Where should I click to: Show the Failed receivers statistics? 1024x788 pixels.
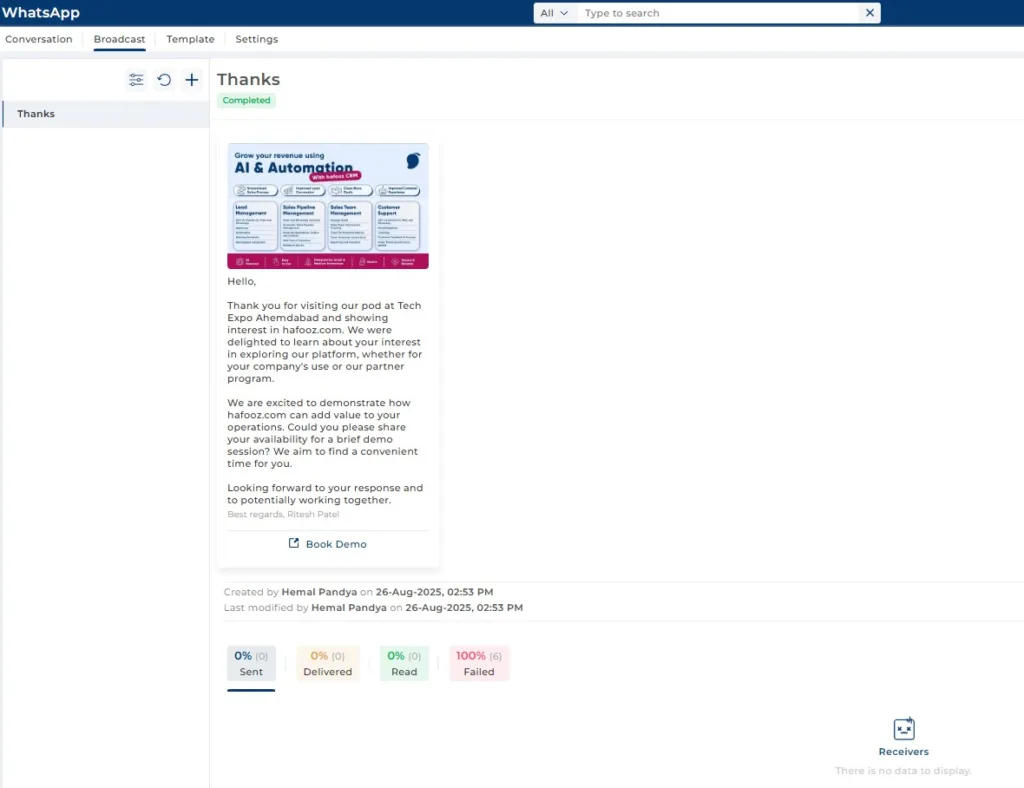point(479,663)
